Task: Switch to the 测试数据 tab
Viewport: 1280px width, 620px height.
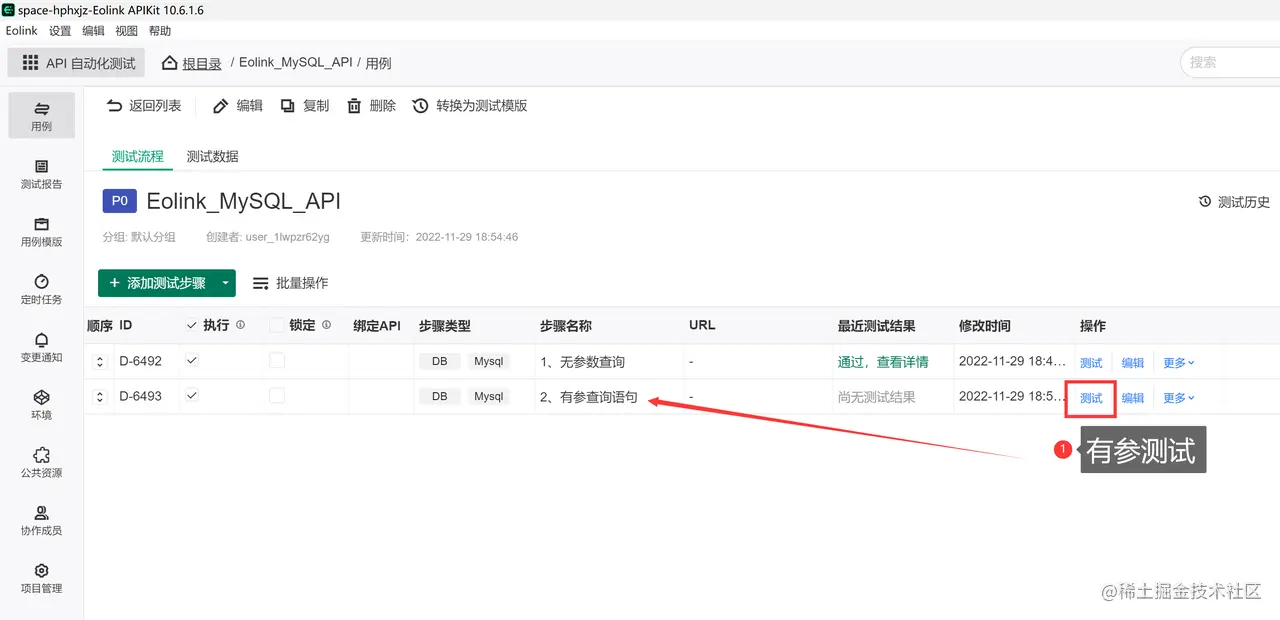Action: [x=212, y=157]
